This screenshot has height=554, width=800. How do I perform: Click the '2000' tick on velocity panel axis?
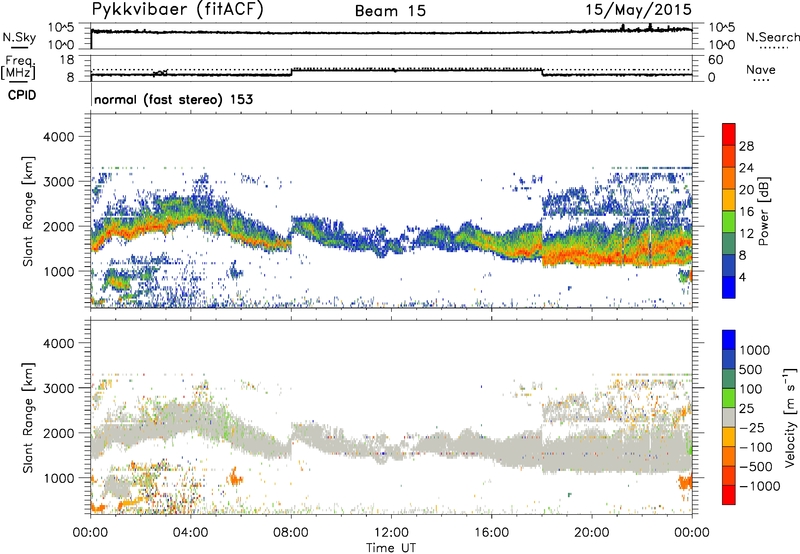click(x=58, y=433)
